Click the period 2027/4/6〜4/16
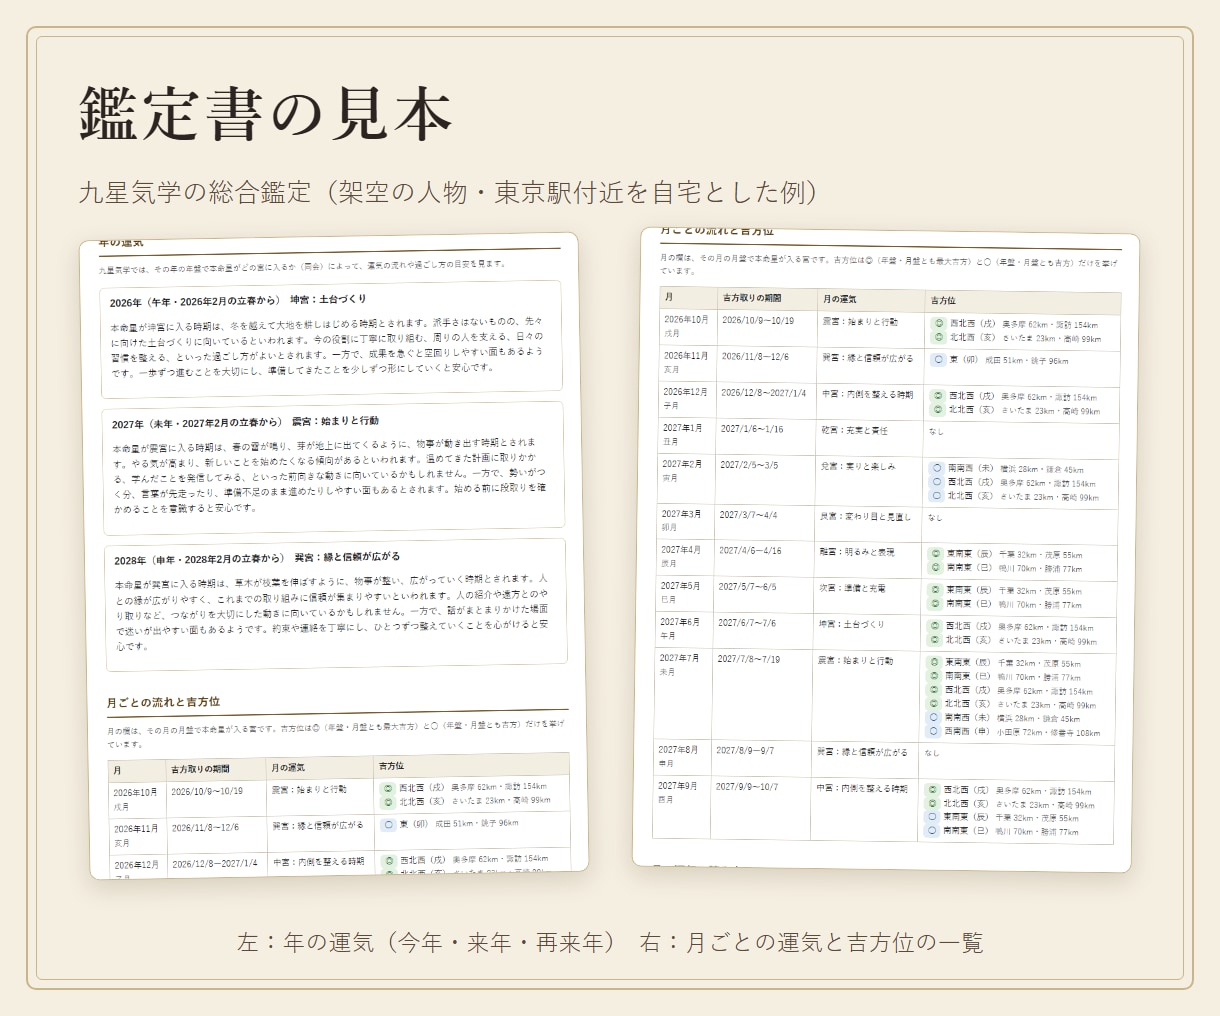Image resolution: width=1220 pixels, height=1016 pixels. (x=750, y=551)
